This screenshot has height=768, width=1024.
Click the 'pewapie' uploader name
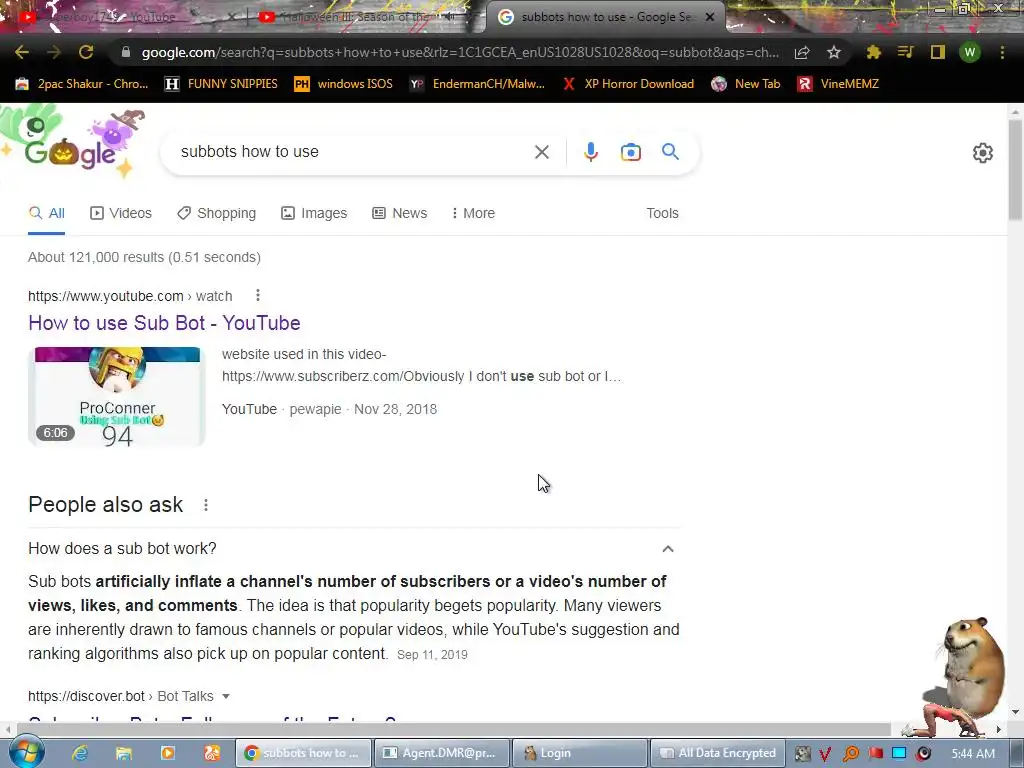(315, 409)
